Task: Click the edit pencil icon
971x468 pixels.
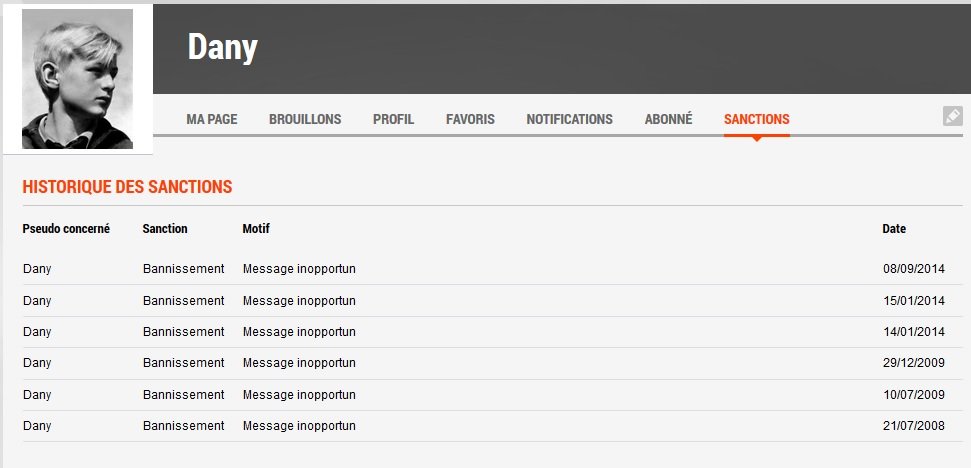Action: (x=953, y=116)
